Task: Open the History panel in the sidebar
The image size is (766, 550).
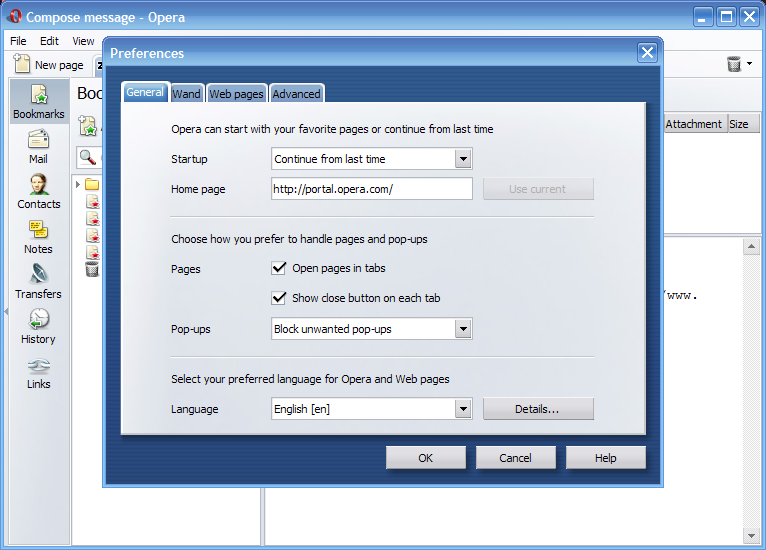Action: (39, 326)
